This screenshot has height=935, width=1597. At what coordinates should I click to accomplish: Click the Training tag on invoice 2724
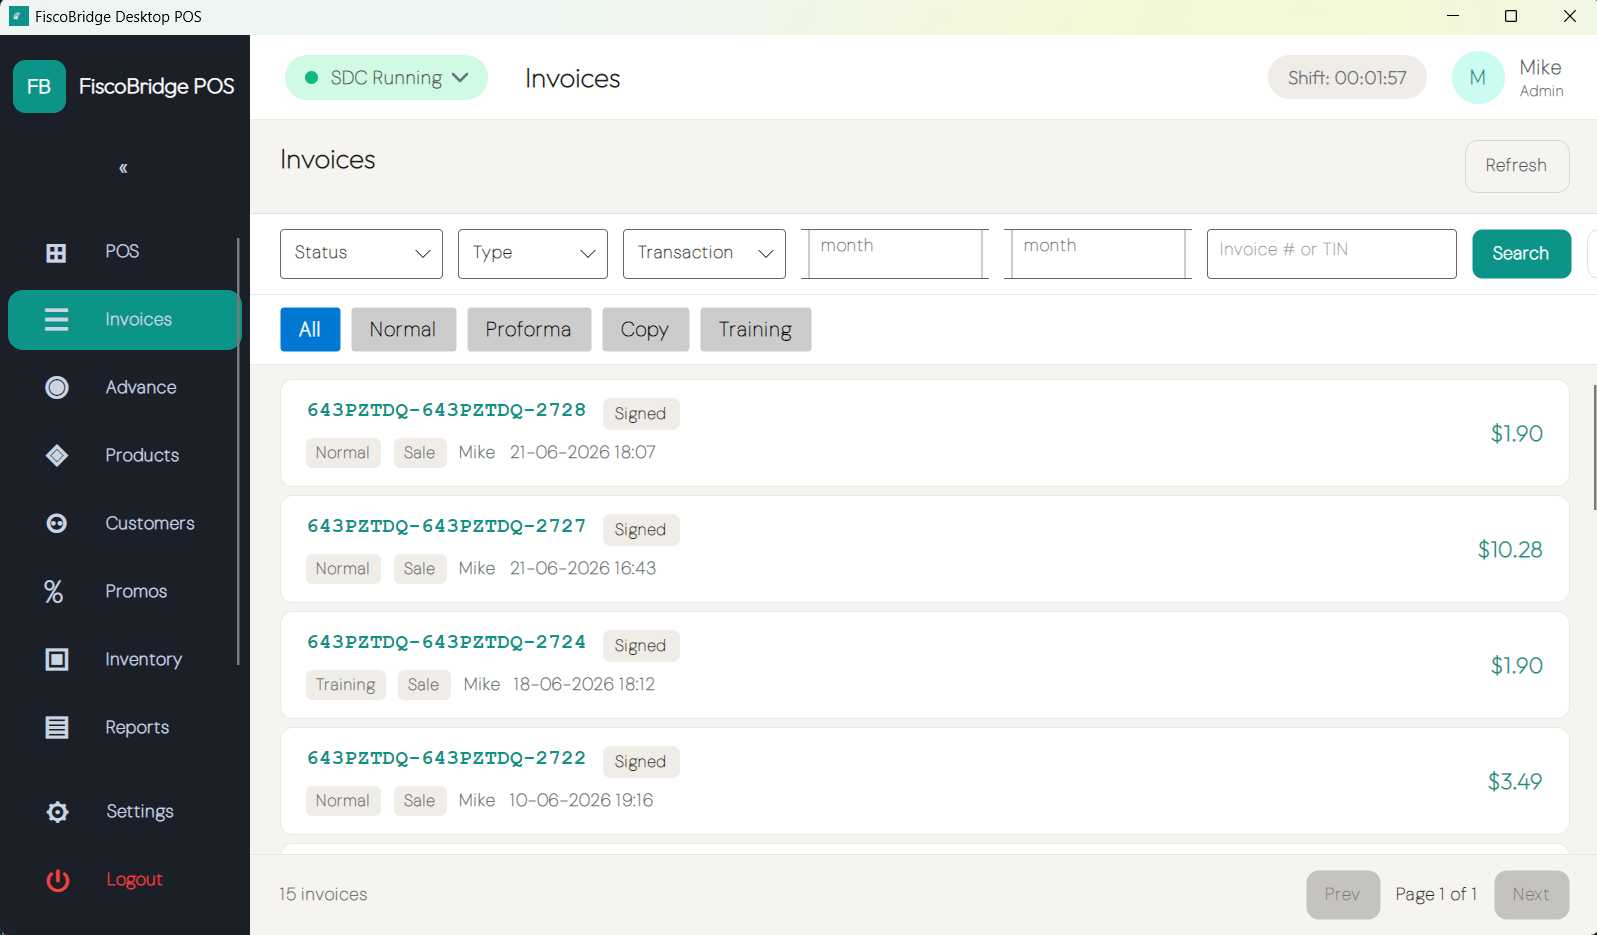coord(346,685)
